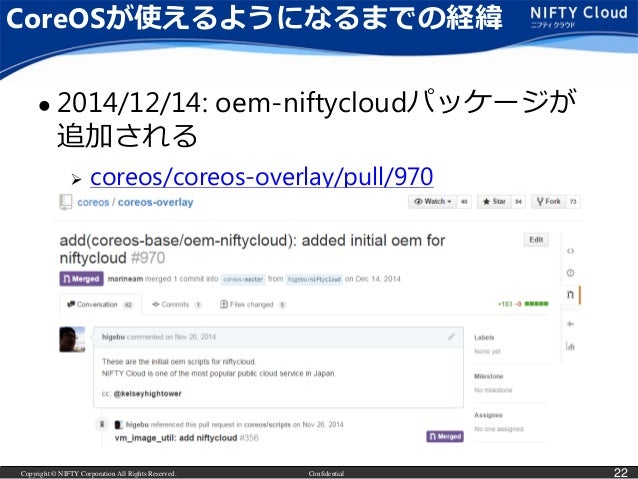Open higebu comment author link
The image size is (638, 479).
[113, 337]
